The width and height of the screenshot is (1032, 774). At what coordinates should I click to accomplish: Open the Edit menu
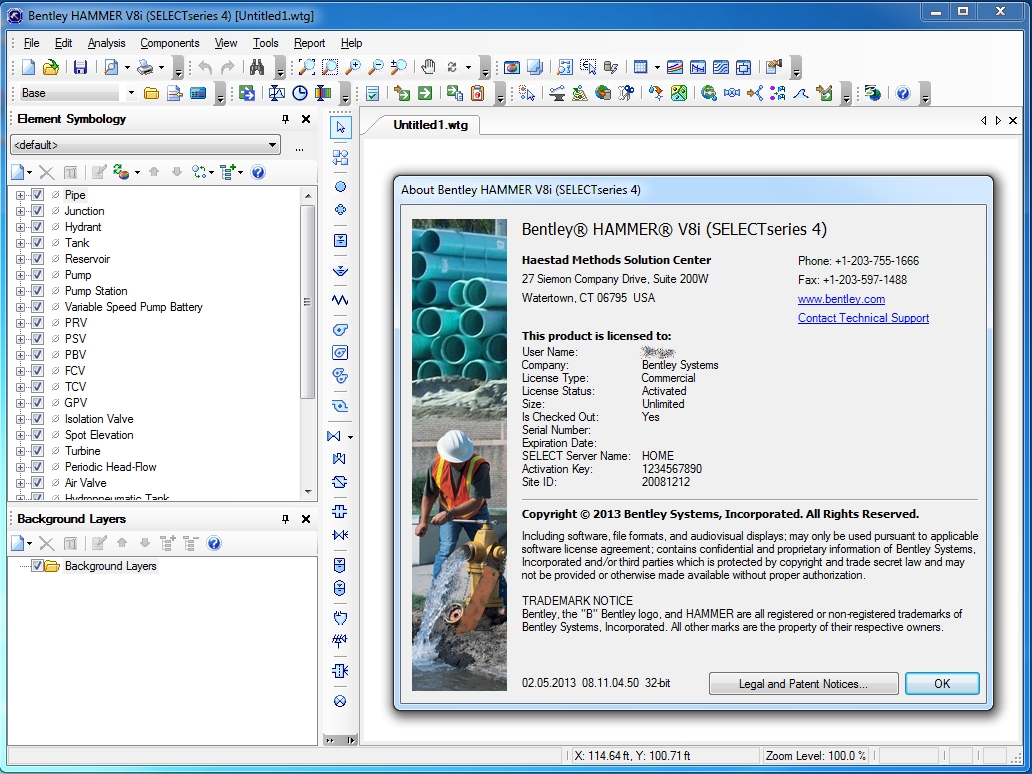[63, 43]
